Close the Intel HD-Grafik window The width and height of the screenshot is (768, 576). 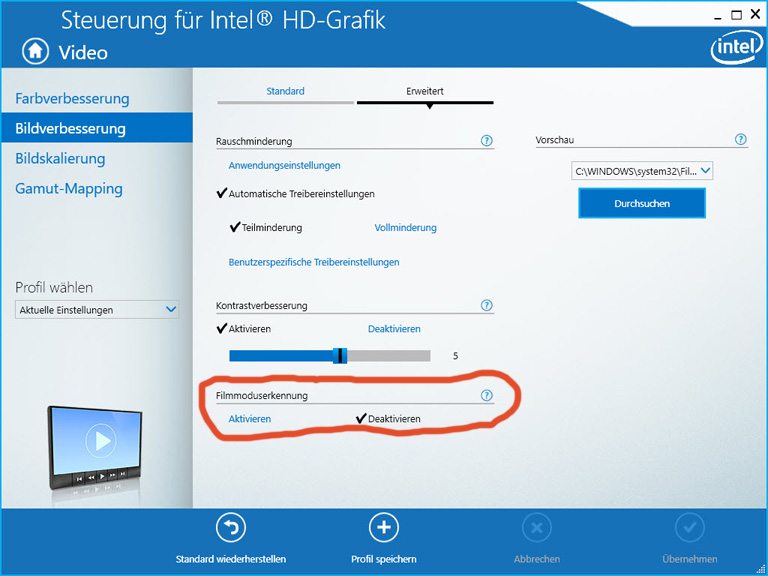coord(755,15)
